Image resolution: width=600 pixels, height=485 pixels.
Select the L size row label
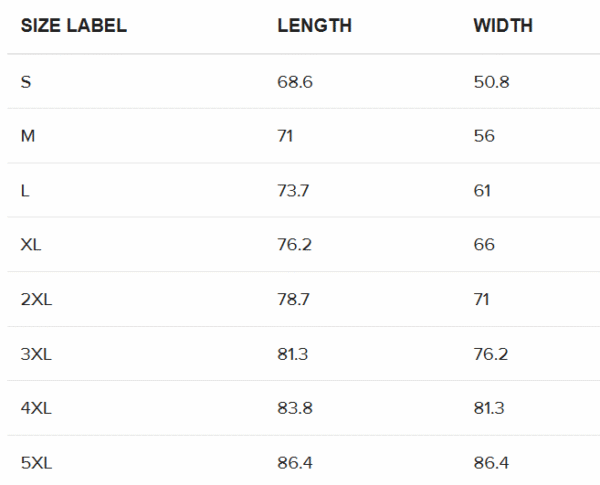(x=25, y=191)
